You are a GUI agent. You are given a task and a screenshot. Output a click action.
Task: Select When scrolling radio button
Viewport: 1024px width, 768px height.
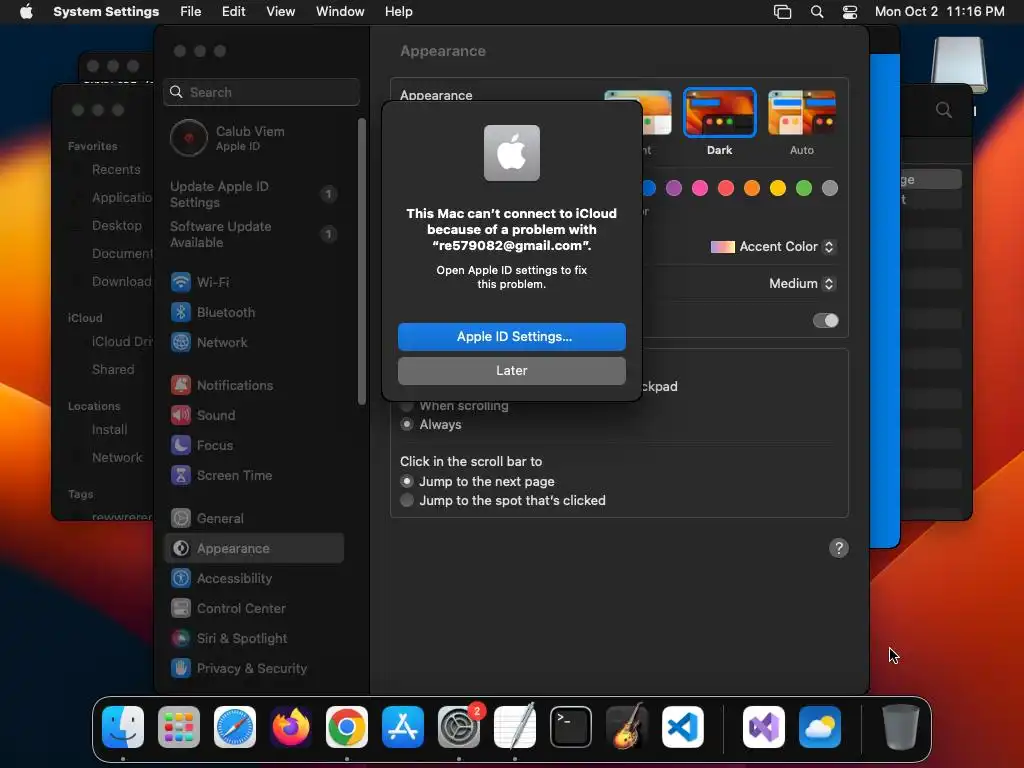coord(407,406)
